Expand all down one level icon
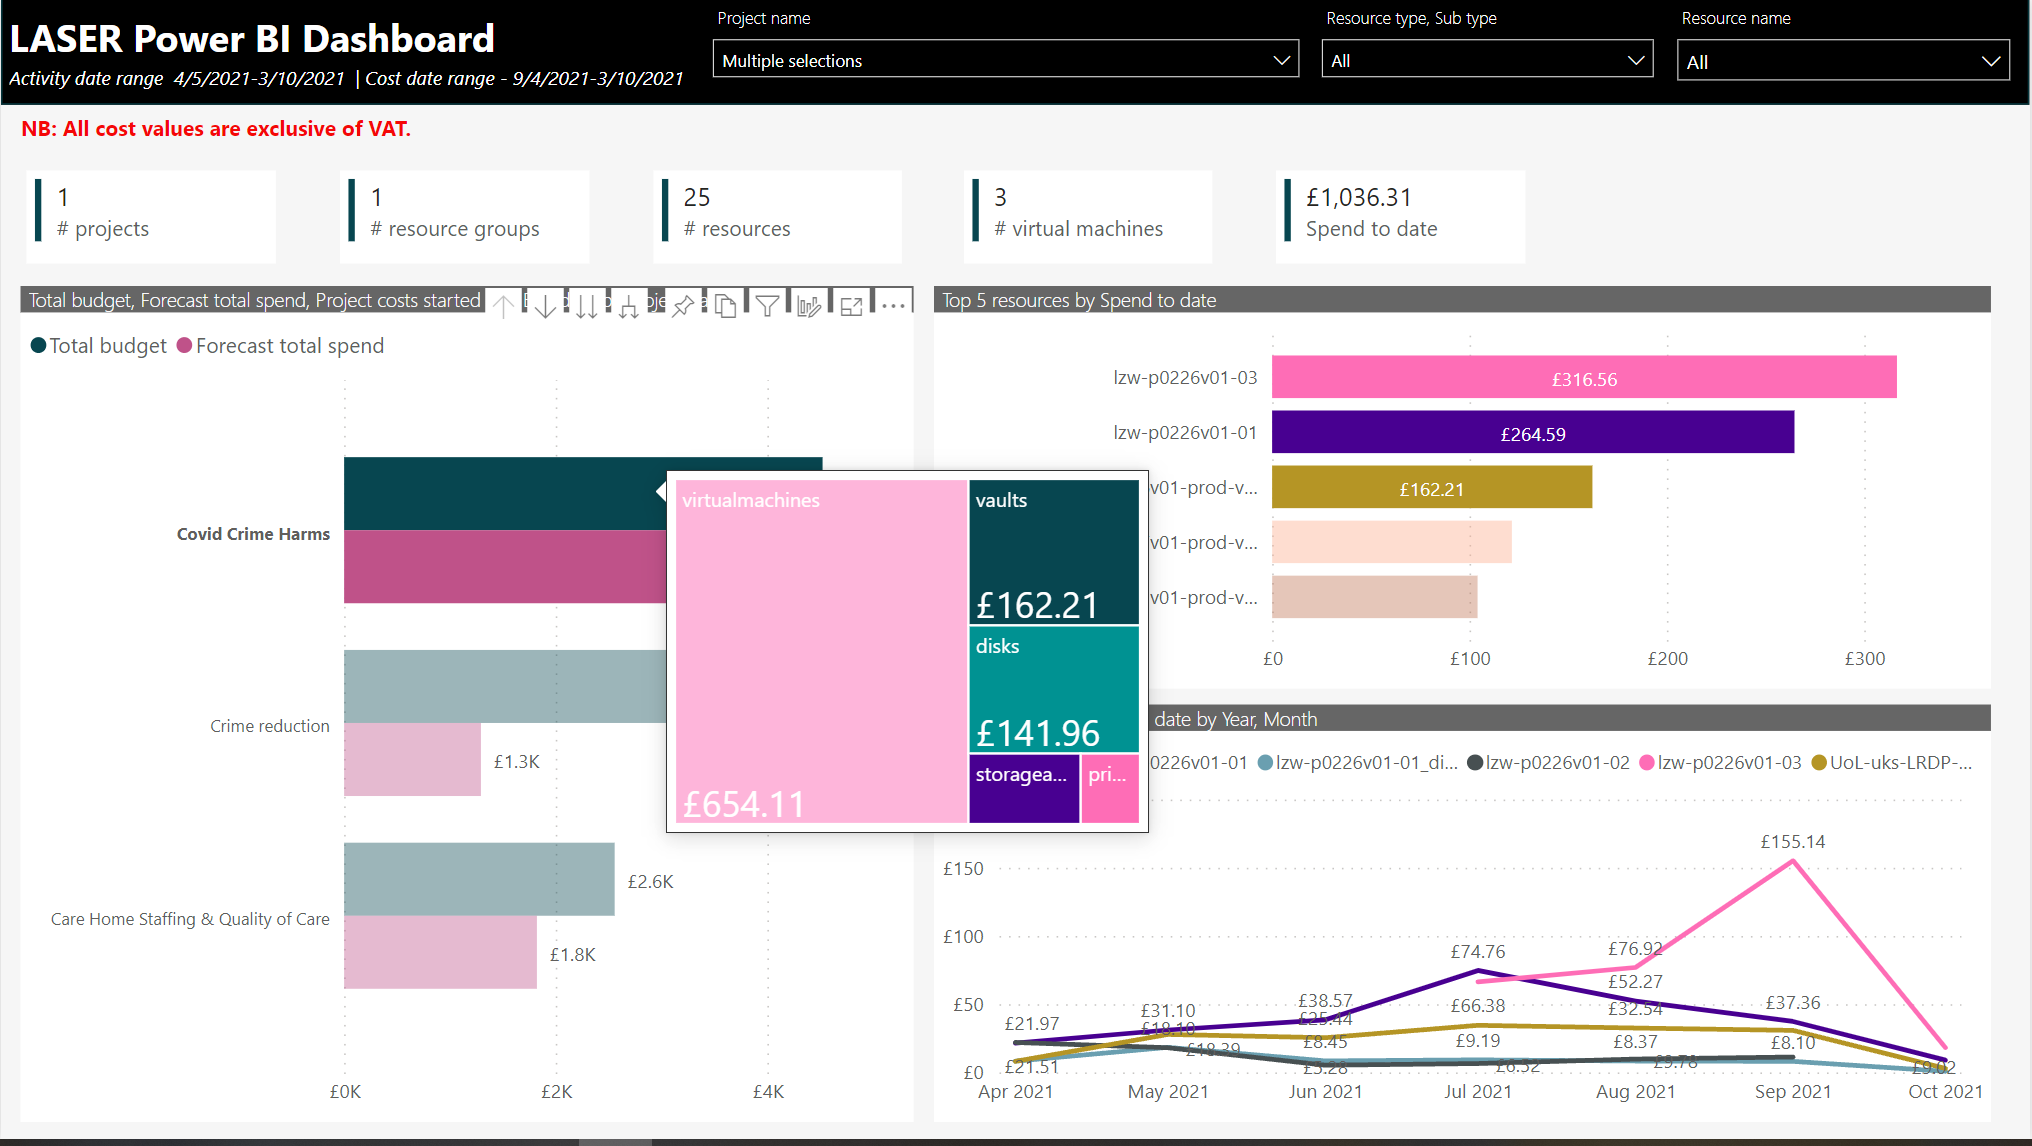Image resolution: width=2032 pixels, height=1146 pixels. (629, 305)
